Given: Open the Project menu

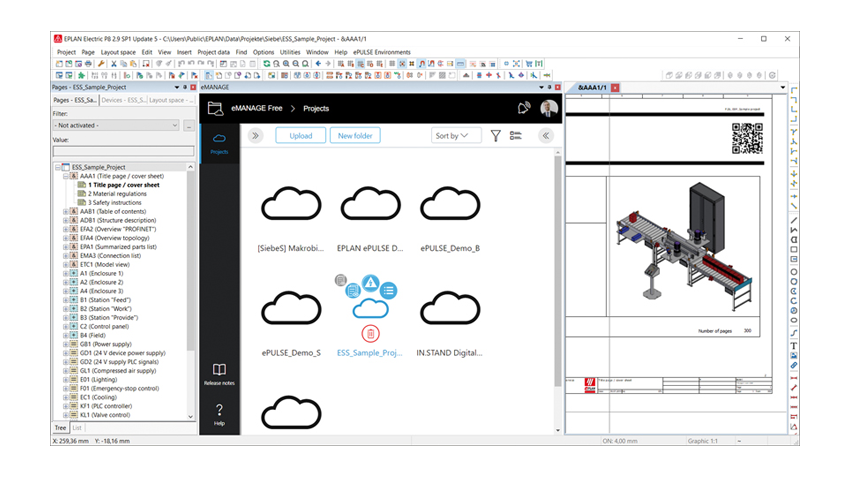Looking at the screenshot, I should tap(66, 52).
